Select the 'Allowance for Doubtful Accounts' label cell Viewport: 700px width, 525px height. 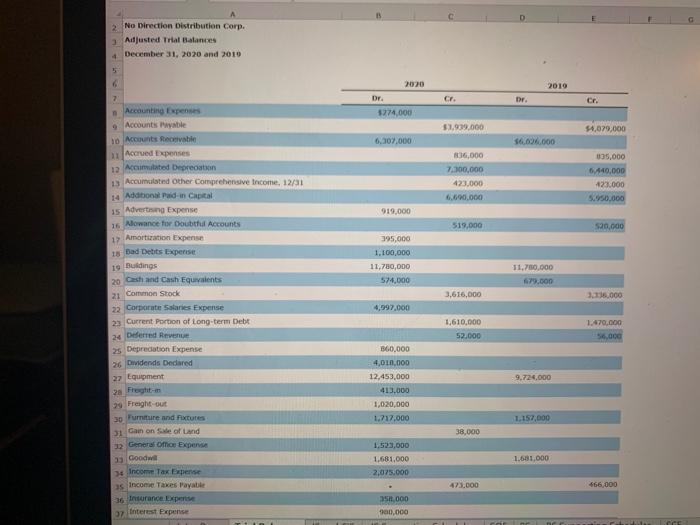[183, 224]
